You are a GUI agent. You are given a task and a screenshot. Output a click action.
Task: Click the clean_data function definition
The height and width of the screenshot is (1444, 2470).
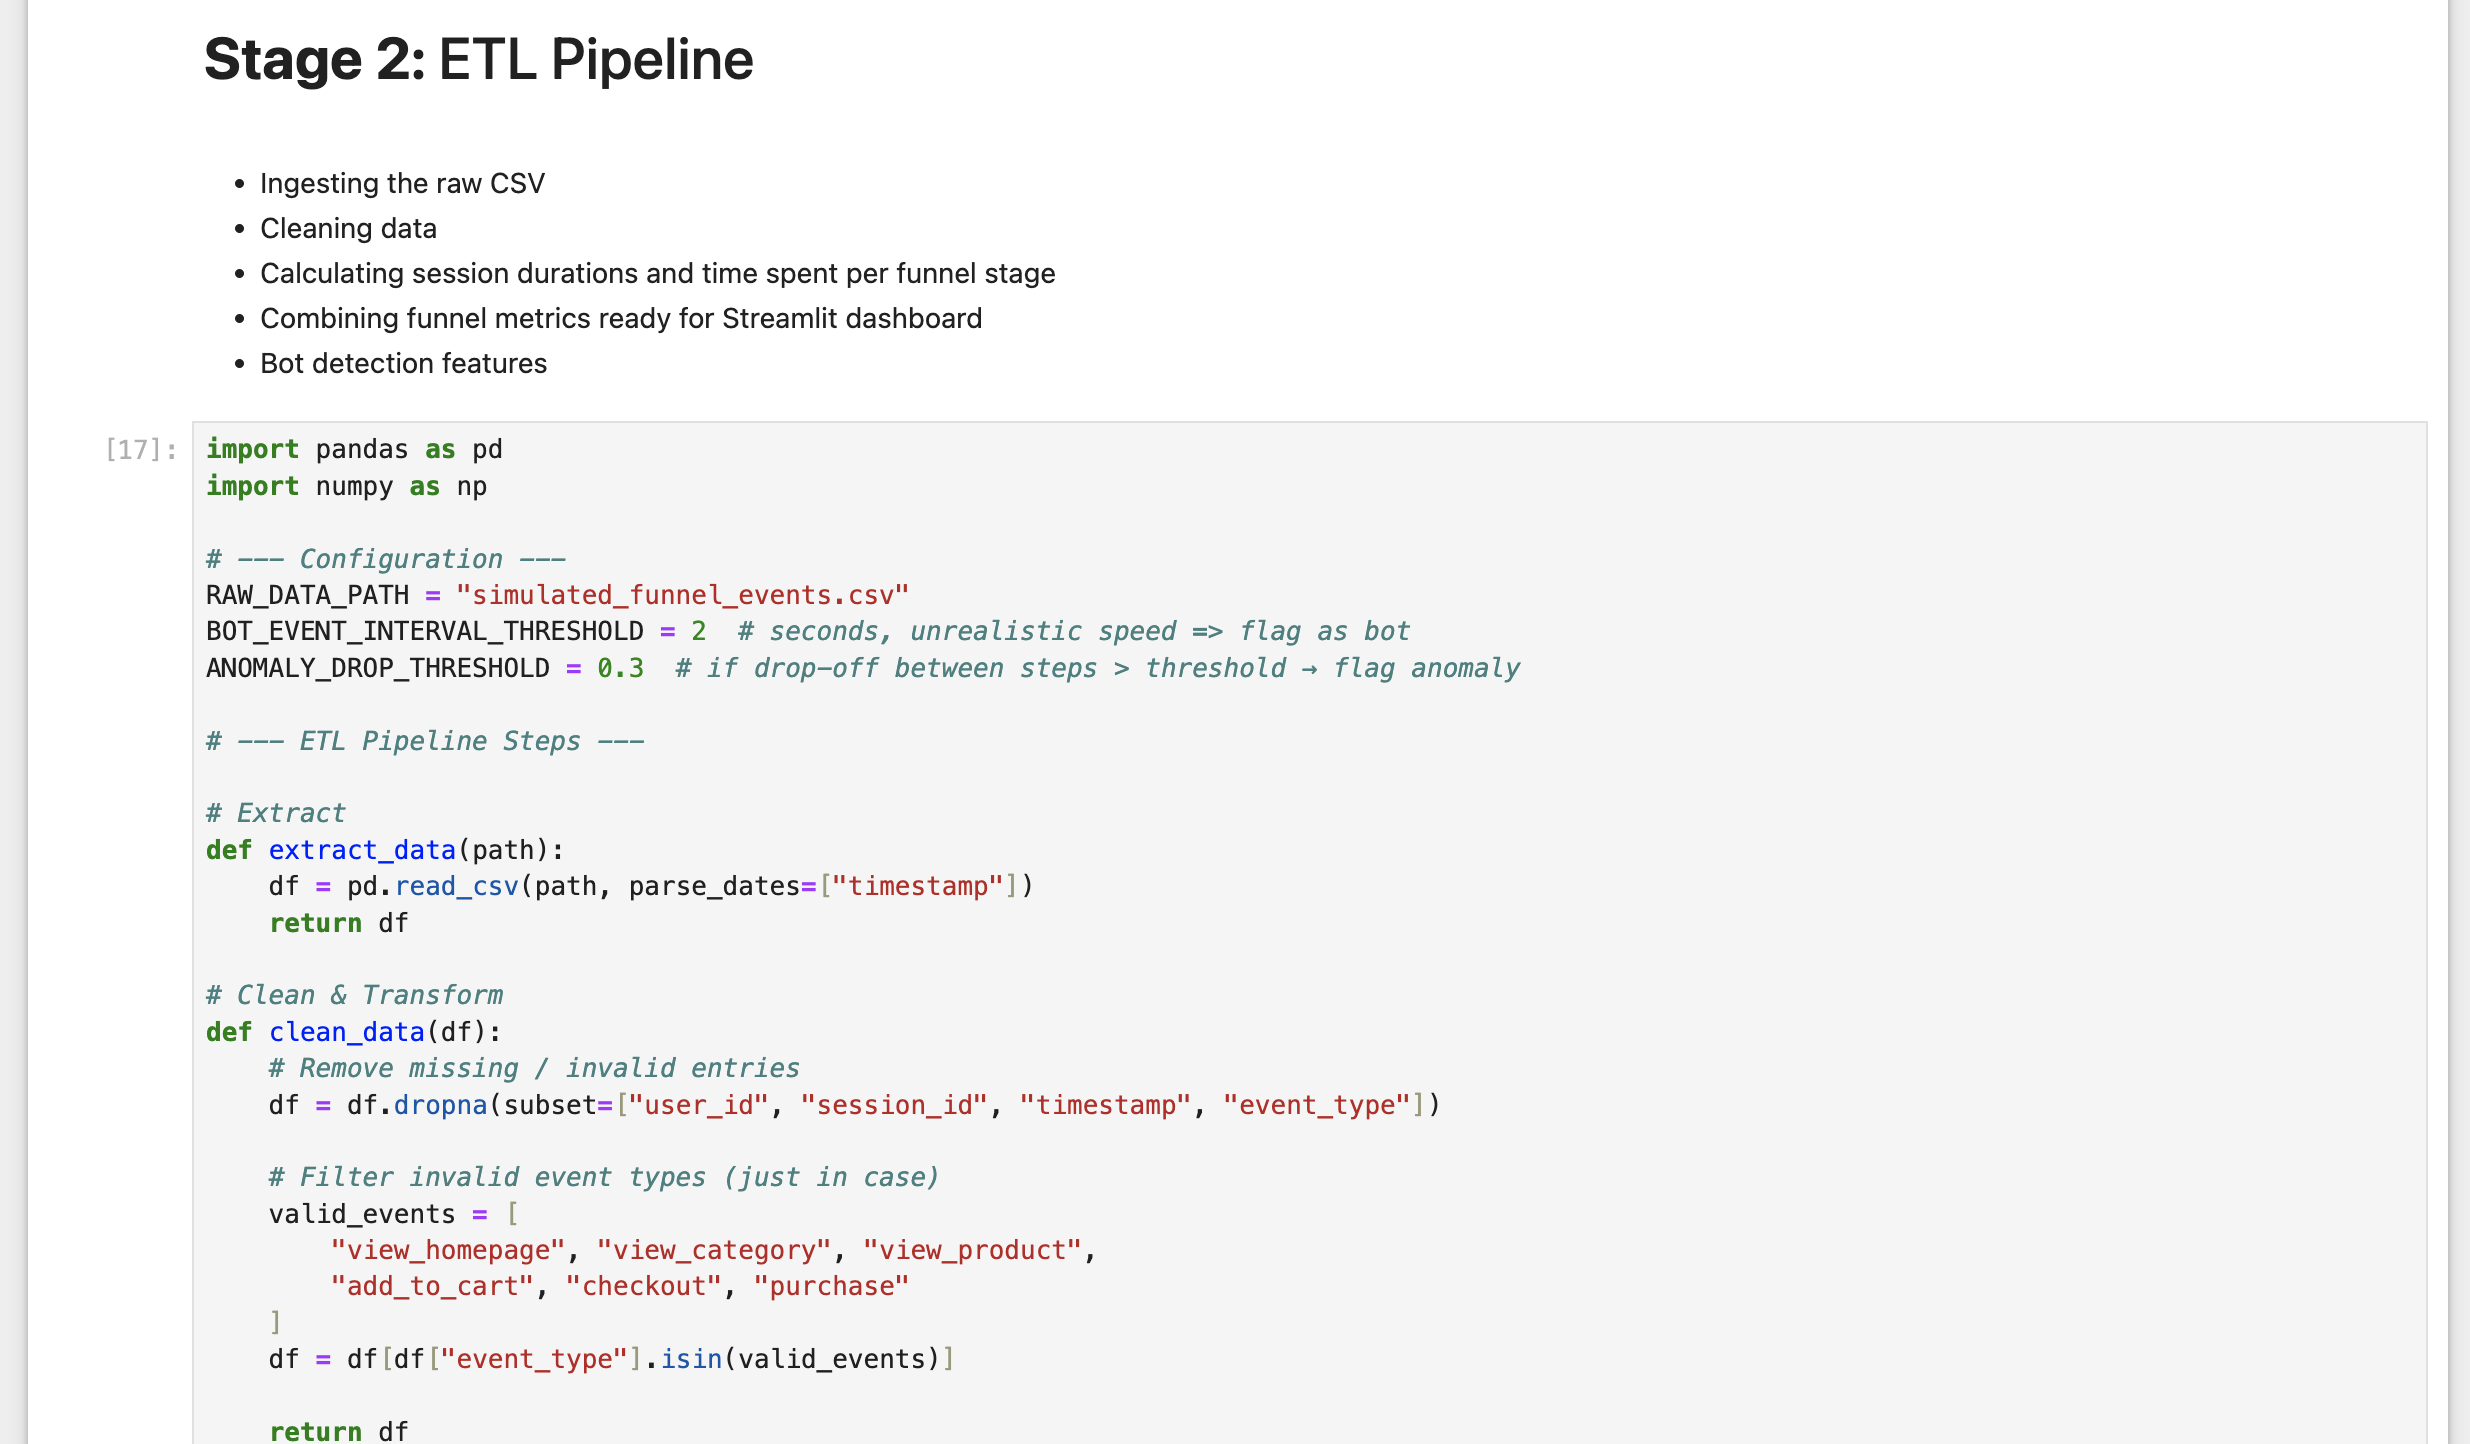click(x=346, y=1033)
